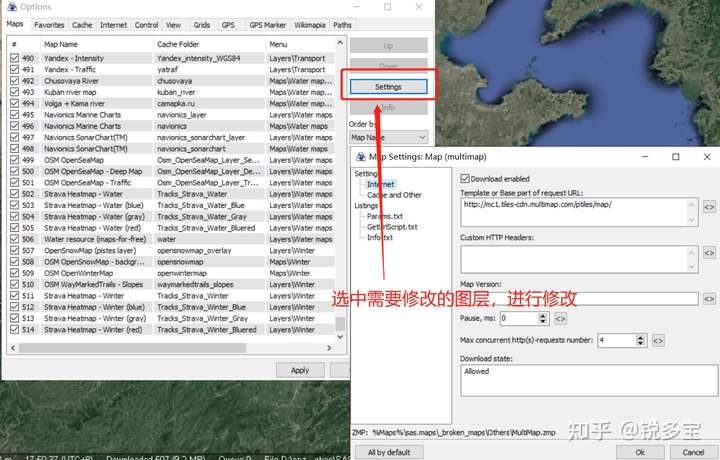Click the Max concurrent requests number field

[x=617, y=340]
